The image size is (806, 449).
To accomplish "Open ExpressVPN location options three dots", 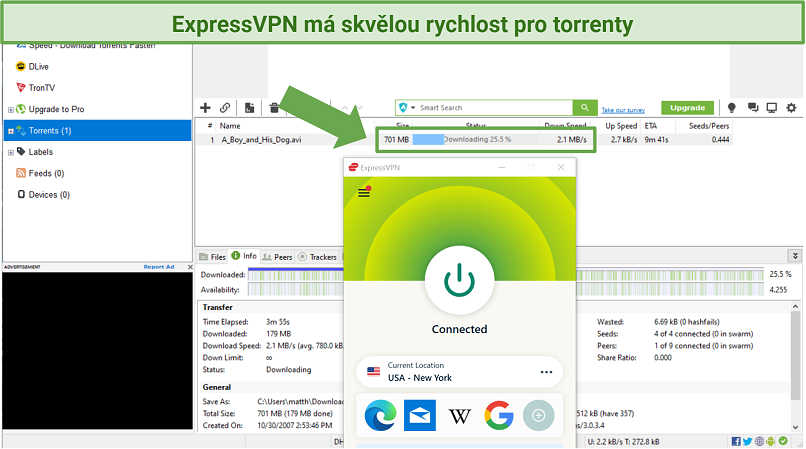I will coord(546,372).
